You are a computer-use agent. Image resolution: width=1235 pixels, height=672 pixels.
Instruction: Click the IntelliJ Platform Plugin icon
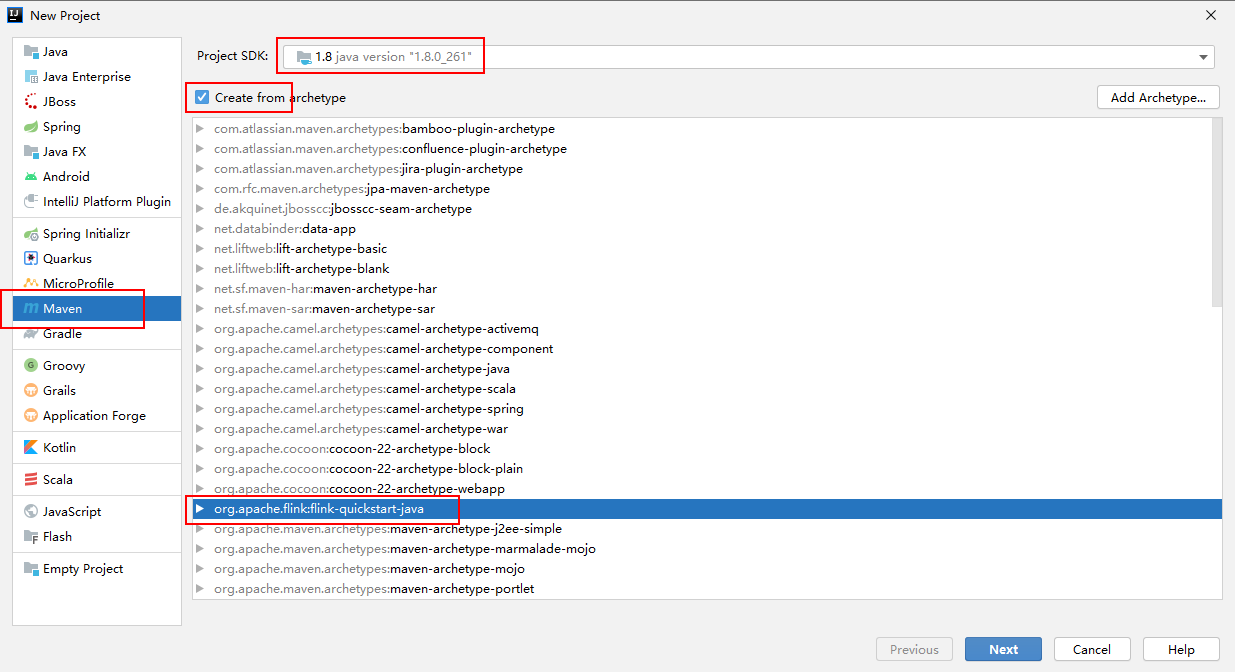[x=31, y=202]
